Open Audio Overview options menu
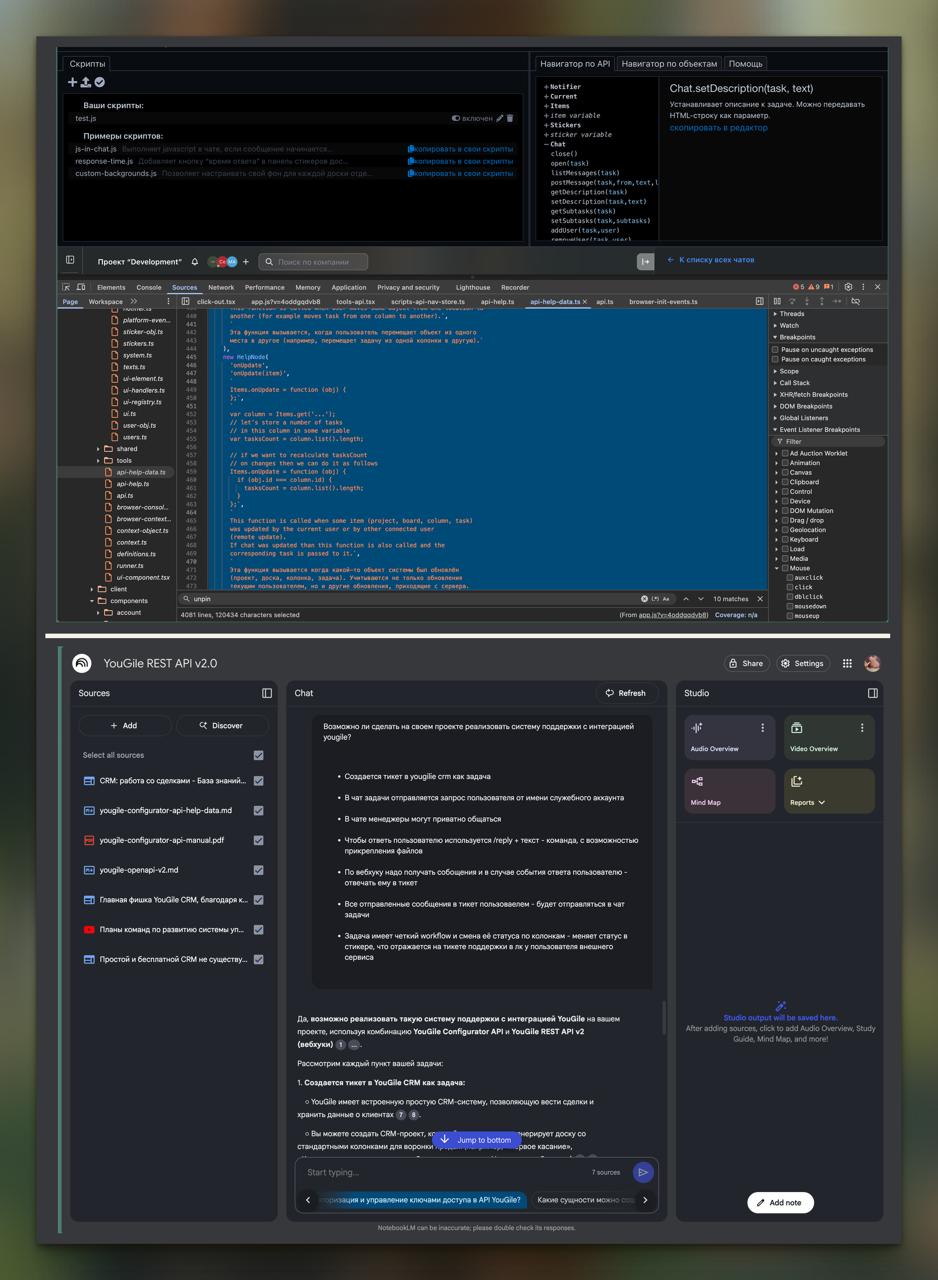Image resolution: width=938 pixels, height=1280 pixels. pyautogui.click(x=762, y=728)
